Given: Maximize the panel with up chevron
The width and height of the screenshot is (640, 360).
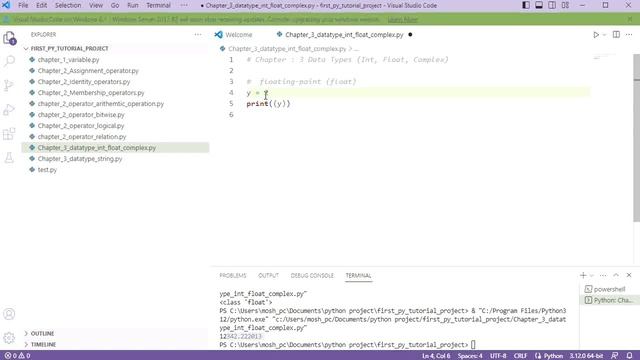Looking at the screenshot, I should [x=616, y=276].
